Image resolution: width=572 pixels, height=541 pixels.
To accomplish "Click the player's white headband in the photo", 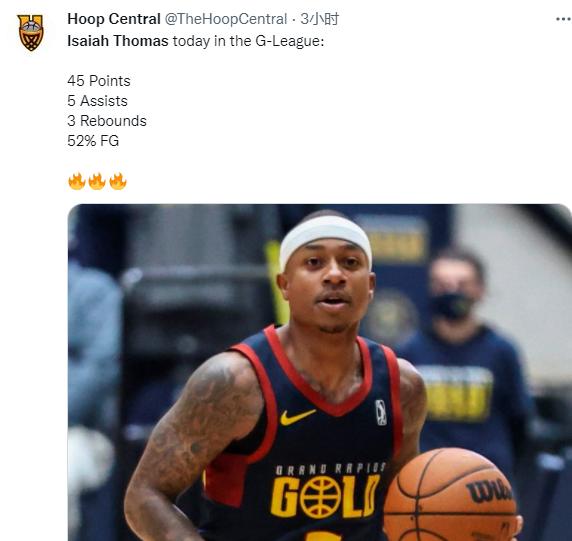I will pos(325,237).
